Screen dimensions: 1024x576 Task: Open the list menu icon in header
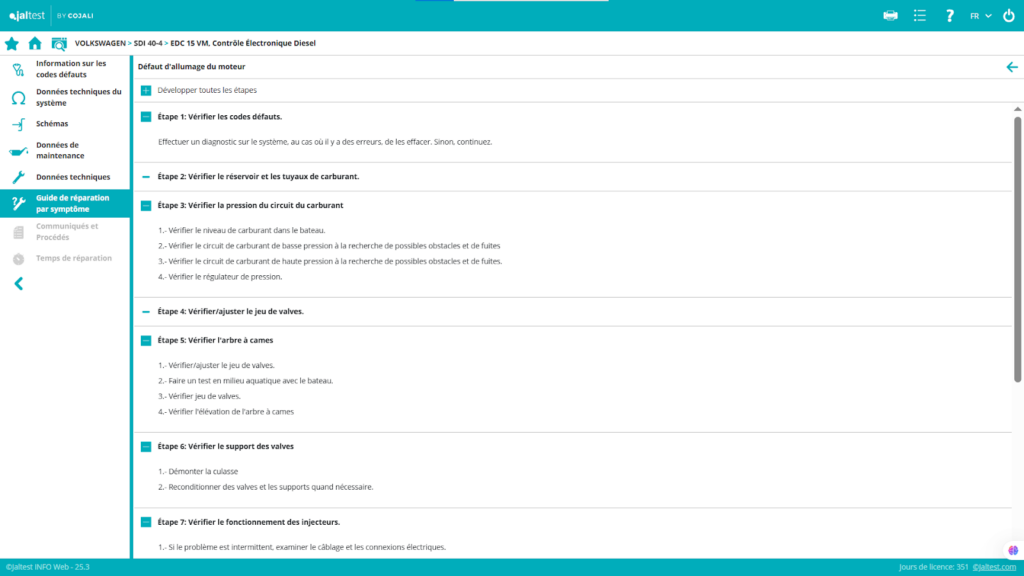coord(920,16)
